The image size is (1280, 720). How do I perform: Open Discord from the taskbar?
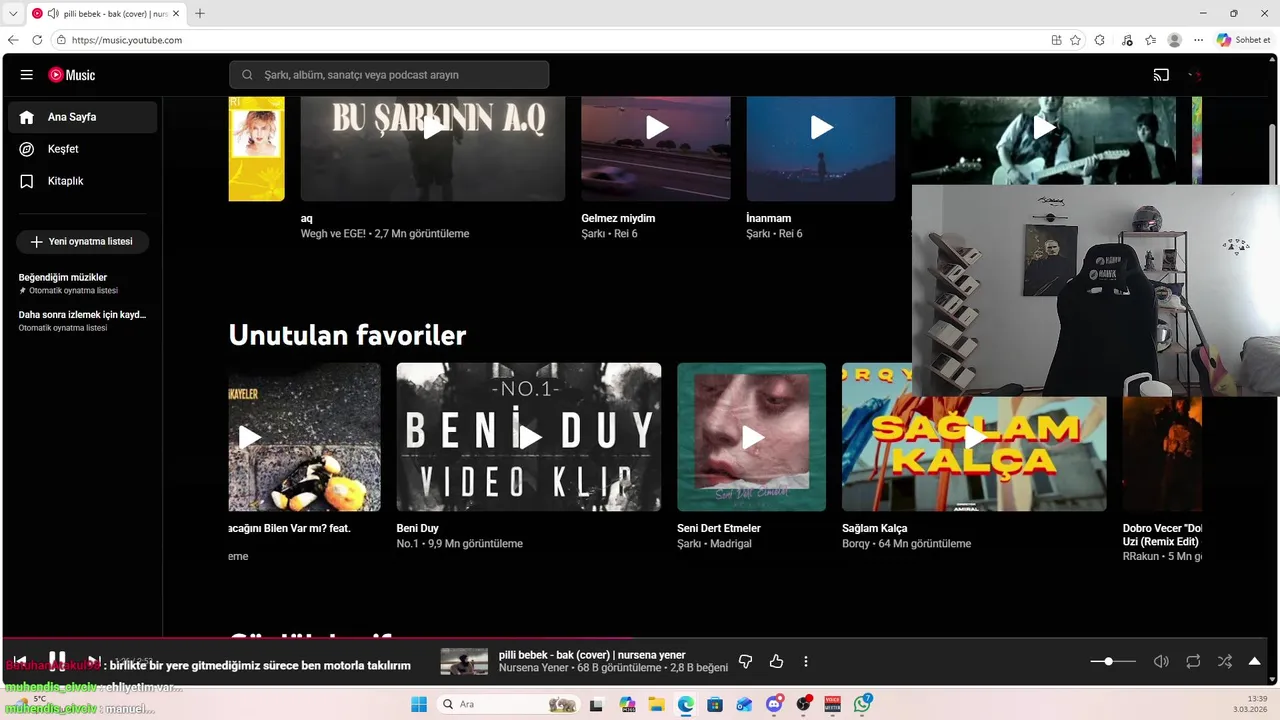(x=774, y=704)
